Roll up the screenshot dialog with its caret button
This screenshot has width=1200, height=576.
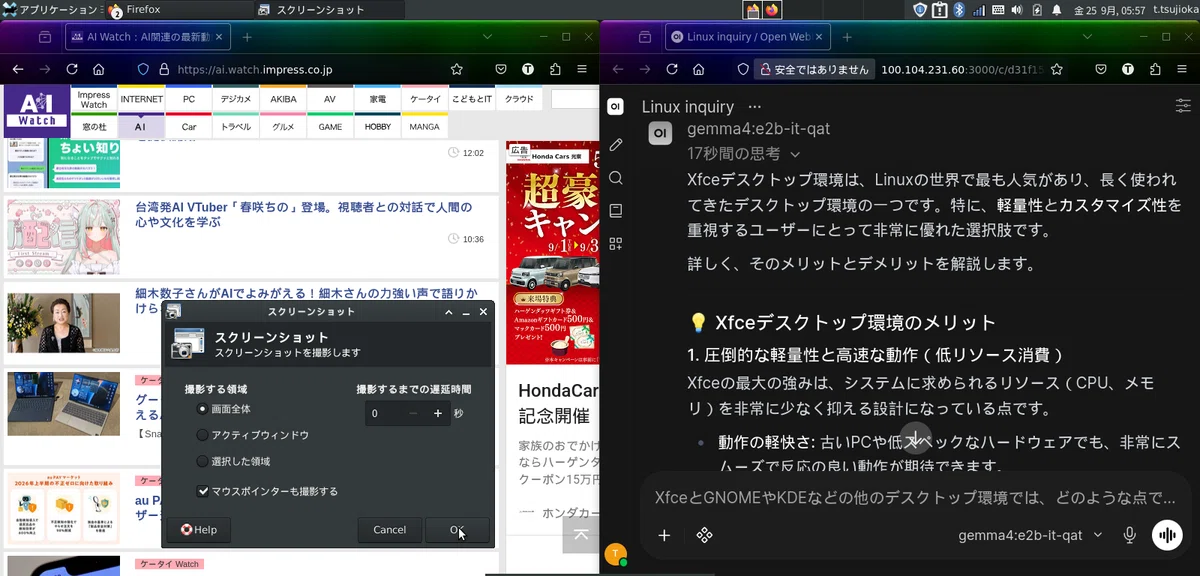pos(449,312)
